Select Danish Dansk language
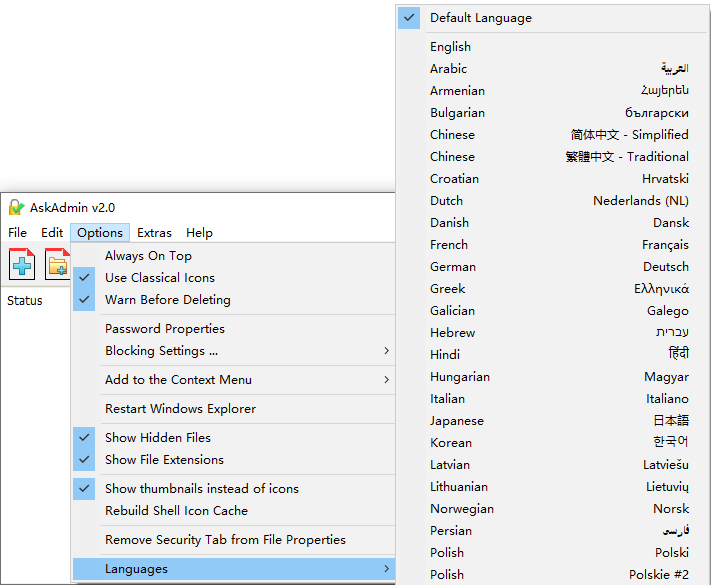 552,223
